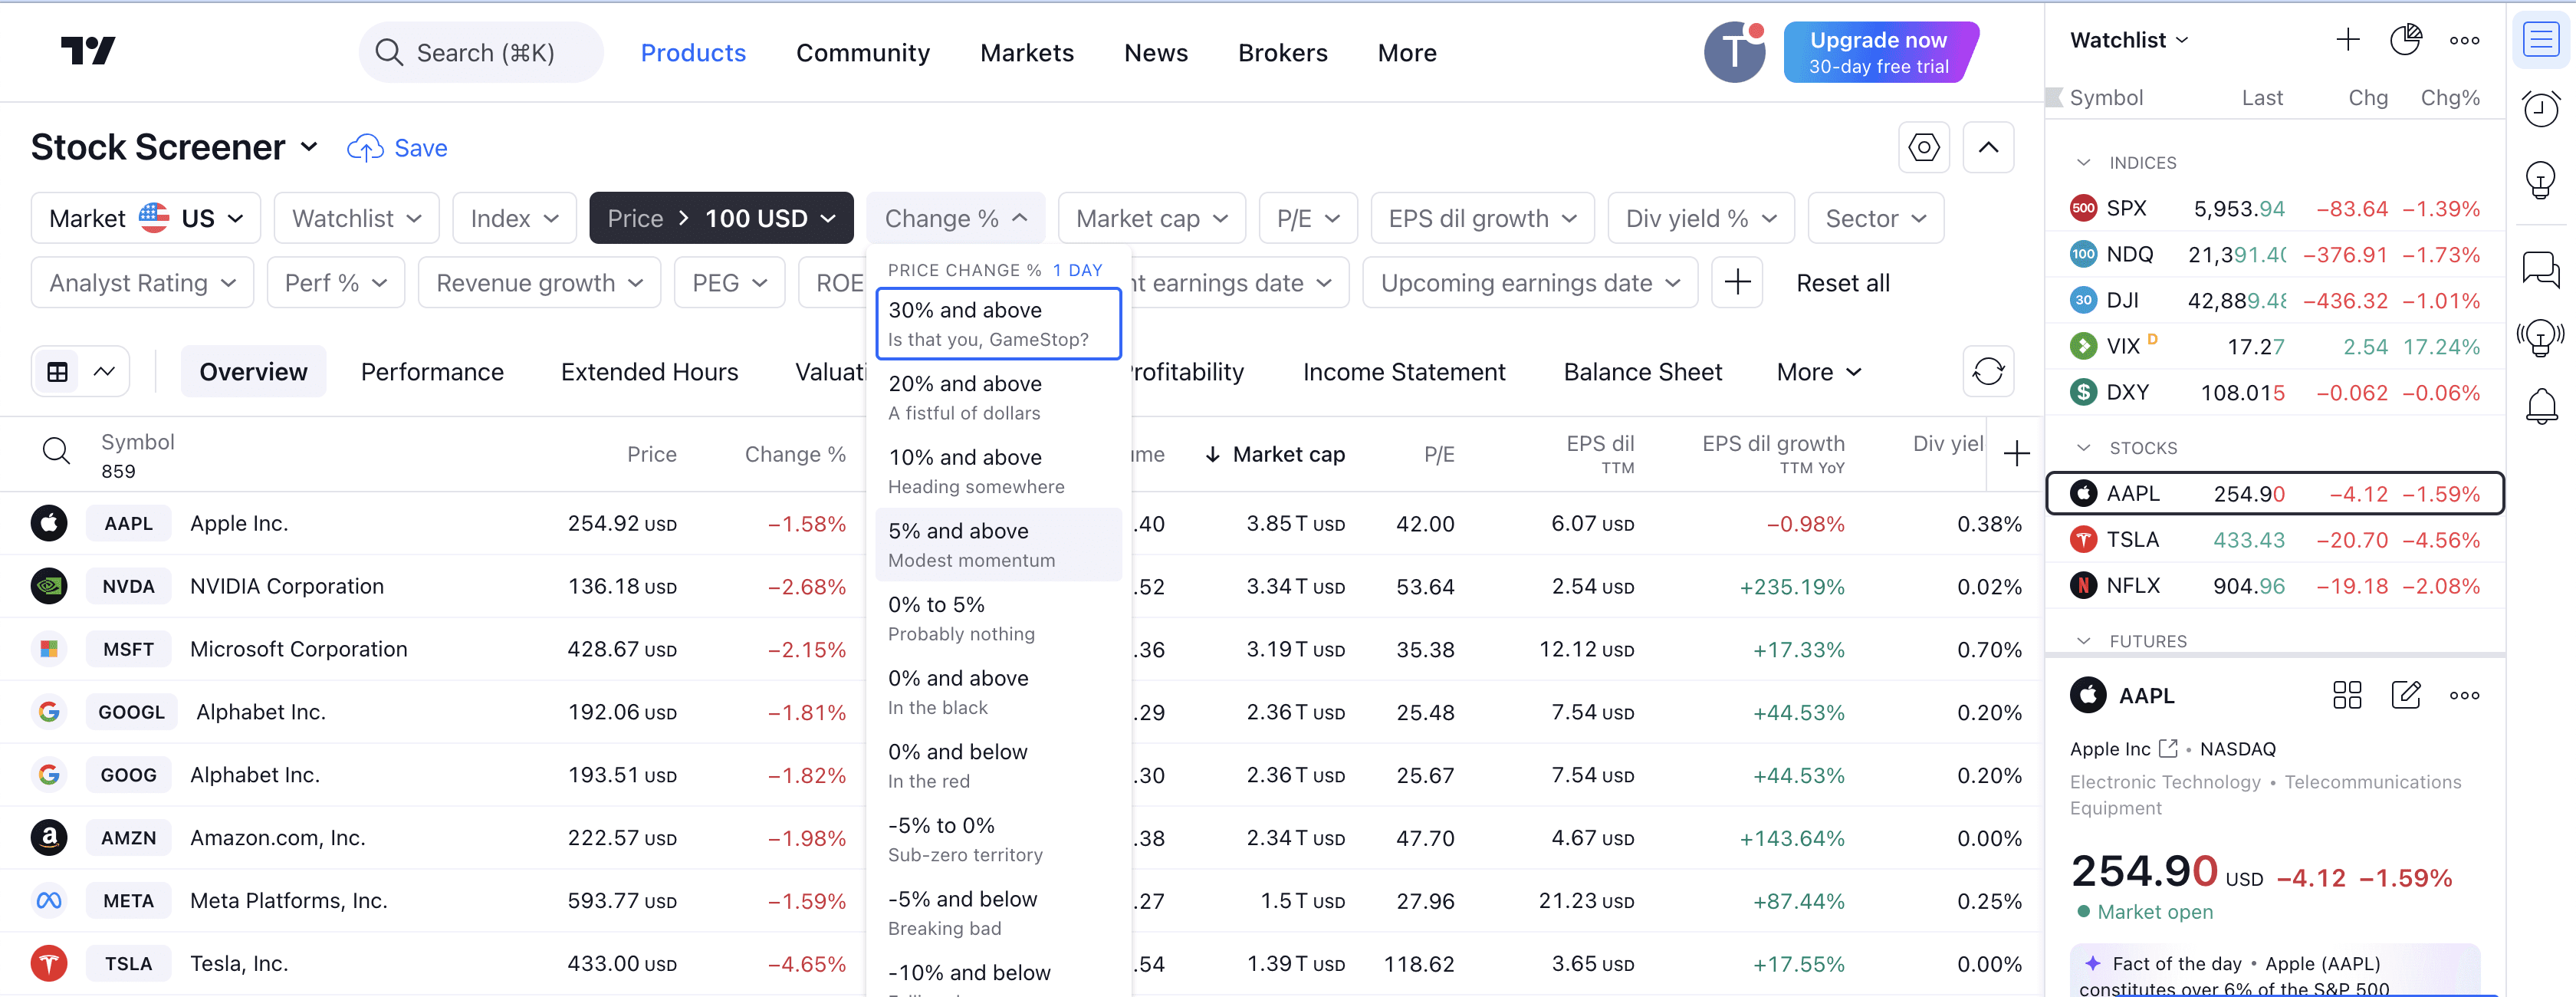Collapse the INDICES watchlist section
Image resolution: width=2576 pixels, height=997 pixels.
[x=2083, y=162]
